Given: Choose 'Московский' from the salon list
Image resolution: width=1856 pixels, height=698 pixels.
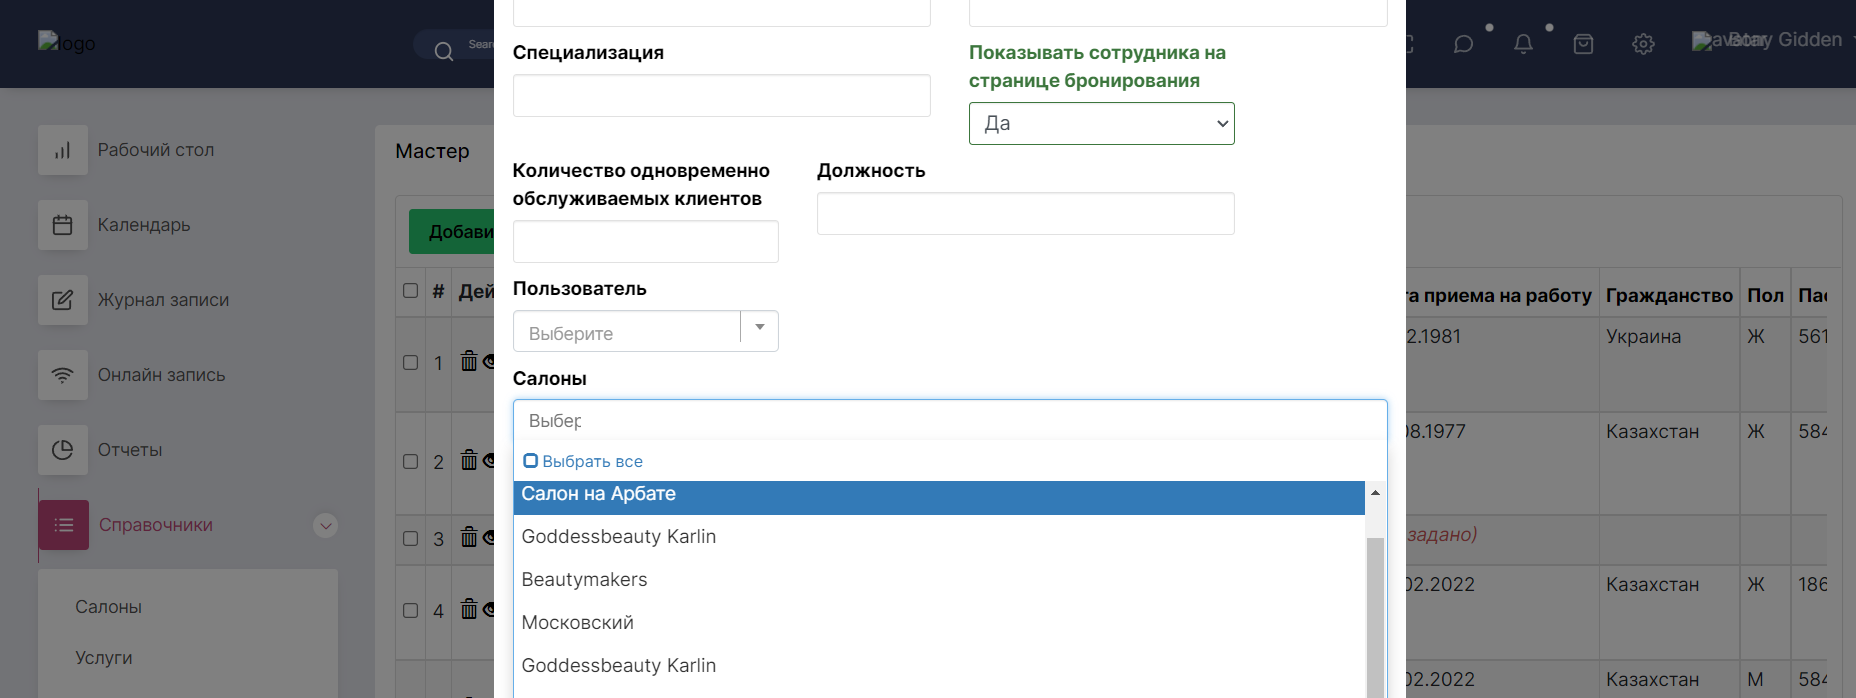Looking at the screenshot, I should 578,623.
